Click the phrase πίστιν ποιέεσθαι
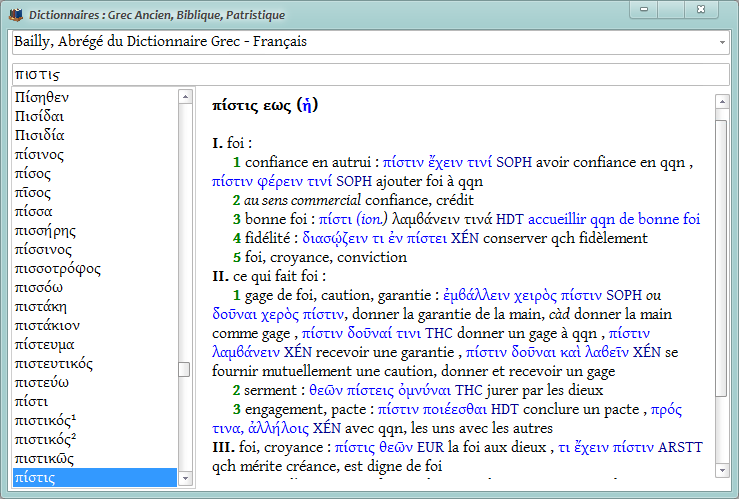The image size is (739, 499). pos(432,409)
